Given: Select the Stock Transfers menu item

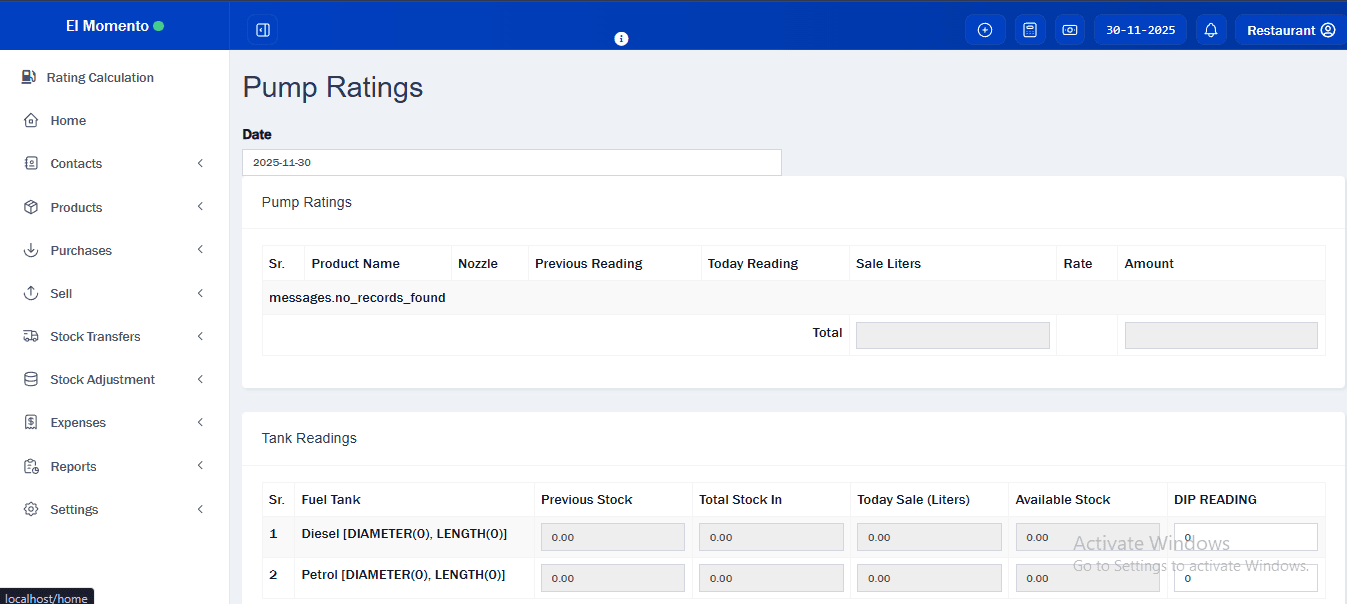Looking at the screenshot, I should click(x=95, y=336).
